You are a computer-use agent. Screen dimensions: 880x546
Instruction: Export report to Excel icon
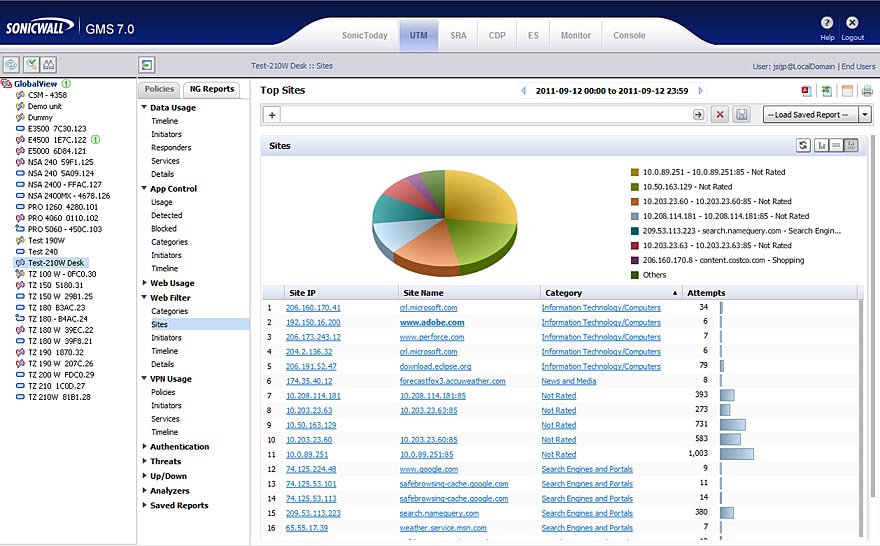pyautogui.click(x=827, y=91)
